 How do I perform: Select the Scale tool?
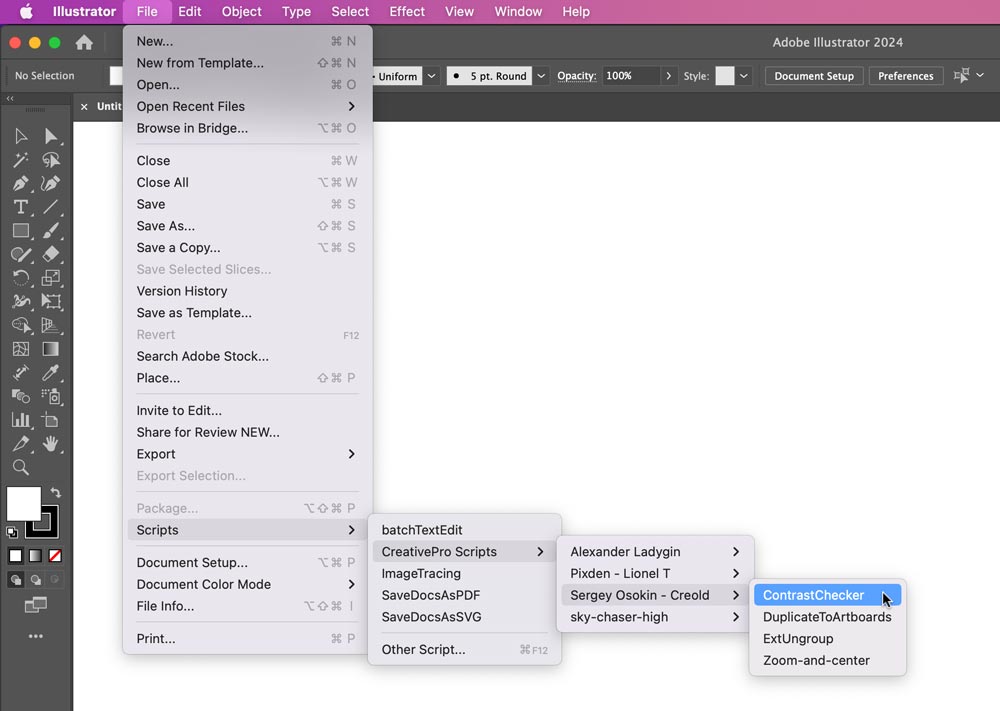[x=50, y=278]
